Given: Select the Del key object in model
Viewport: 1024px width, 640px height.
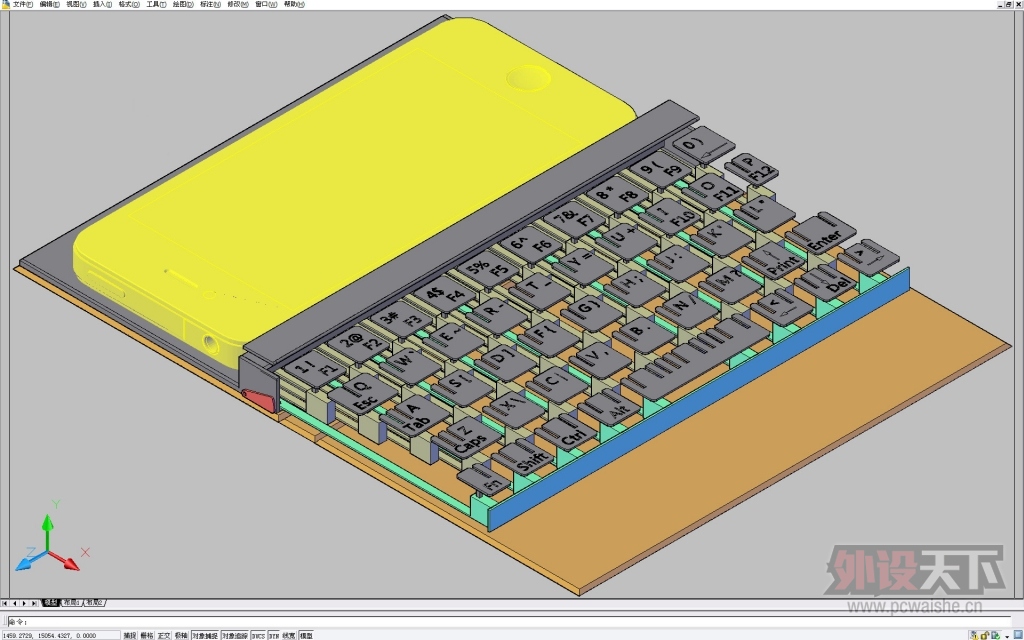Looking at the screenshot, I should coord(827,281).
